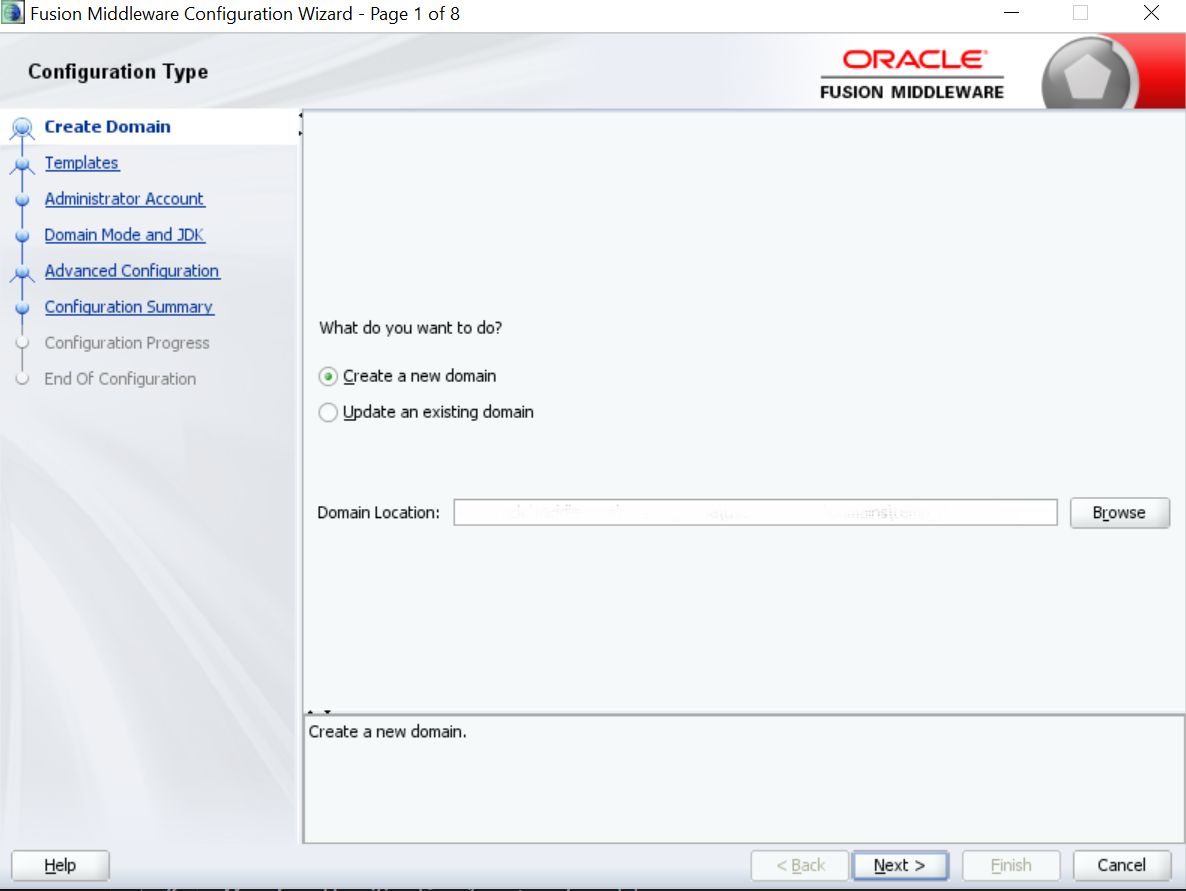Click the Oracle Fusion Middleware logo
1186x891 pixels.
[912, 74]
